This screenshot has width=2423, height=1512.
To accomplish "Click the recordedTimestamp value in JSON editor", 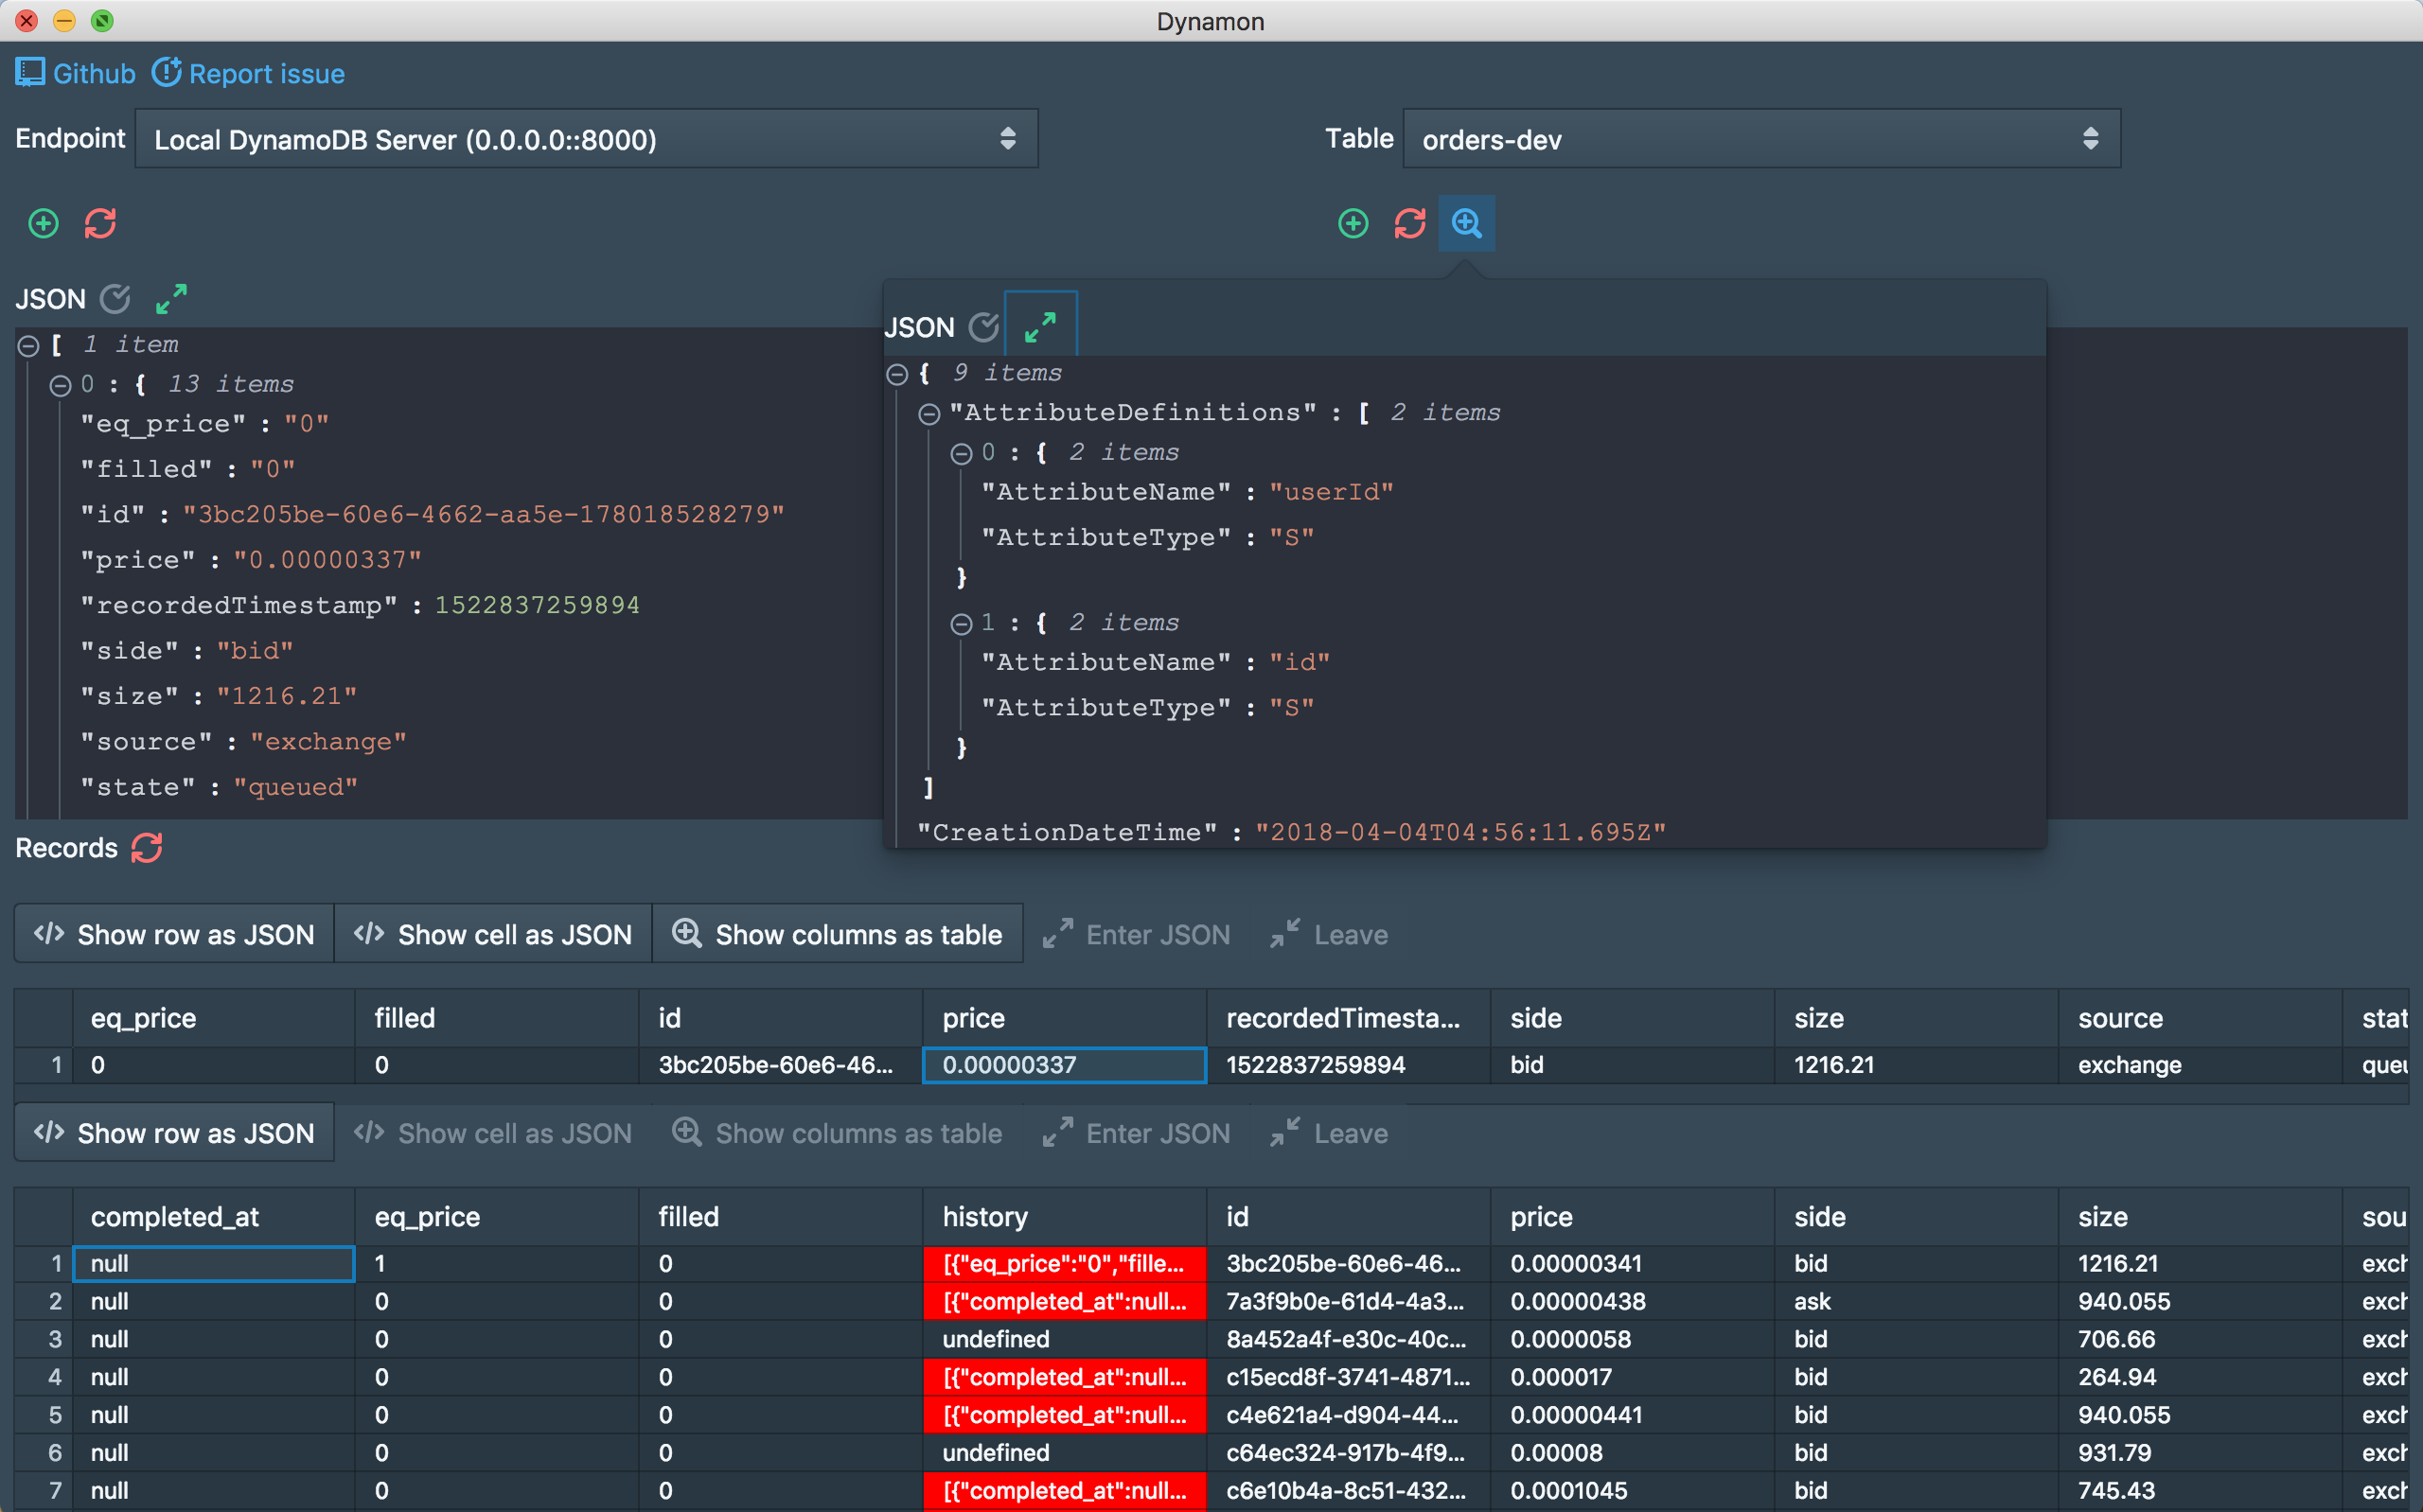I will pyautogui.click(x=537, y=605).
